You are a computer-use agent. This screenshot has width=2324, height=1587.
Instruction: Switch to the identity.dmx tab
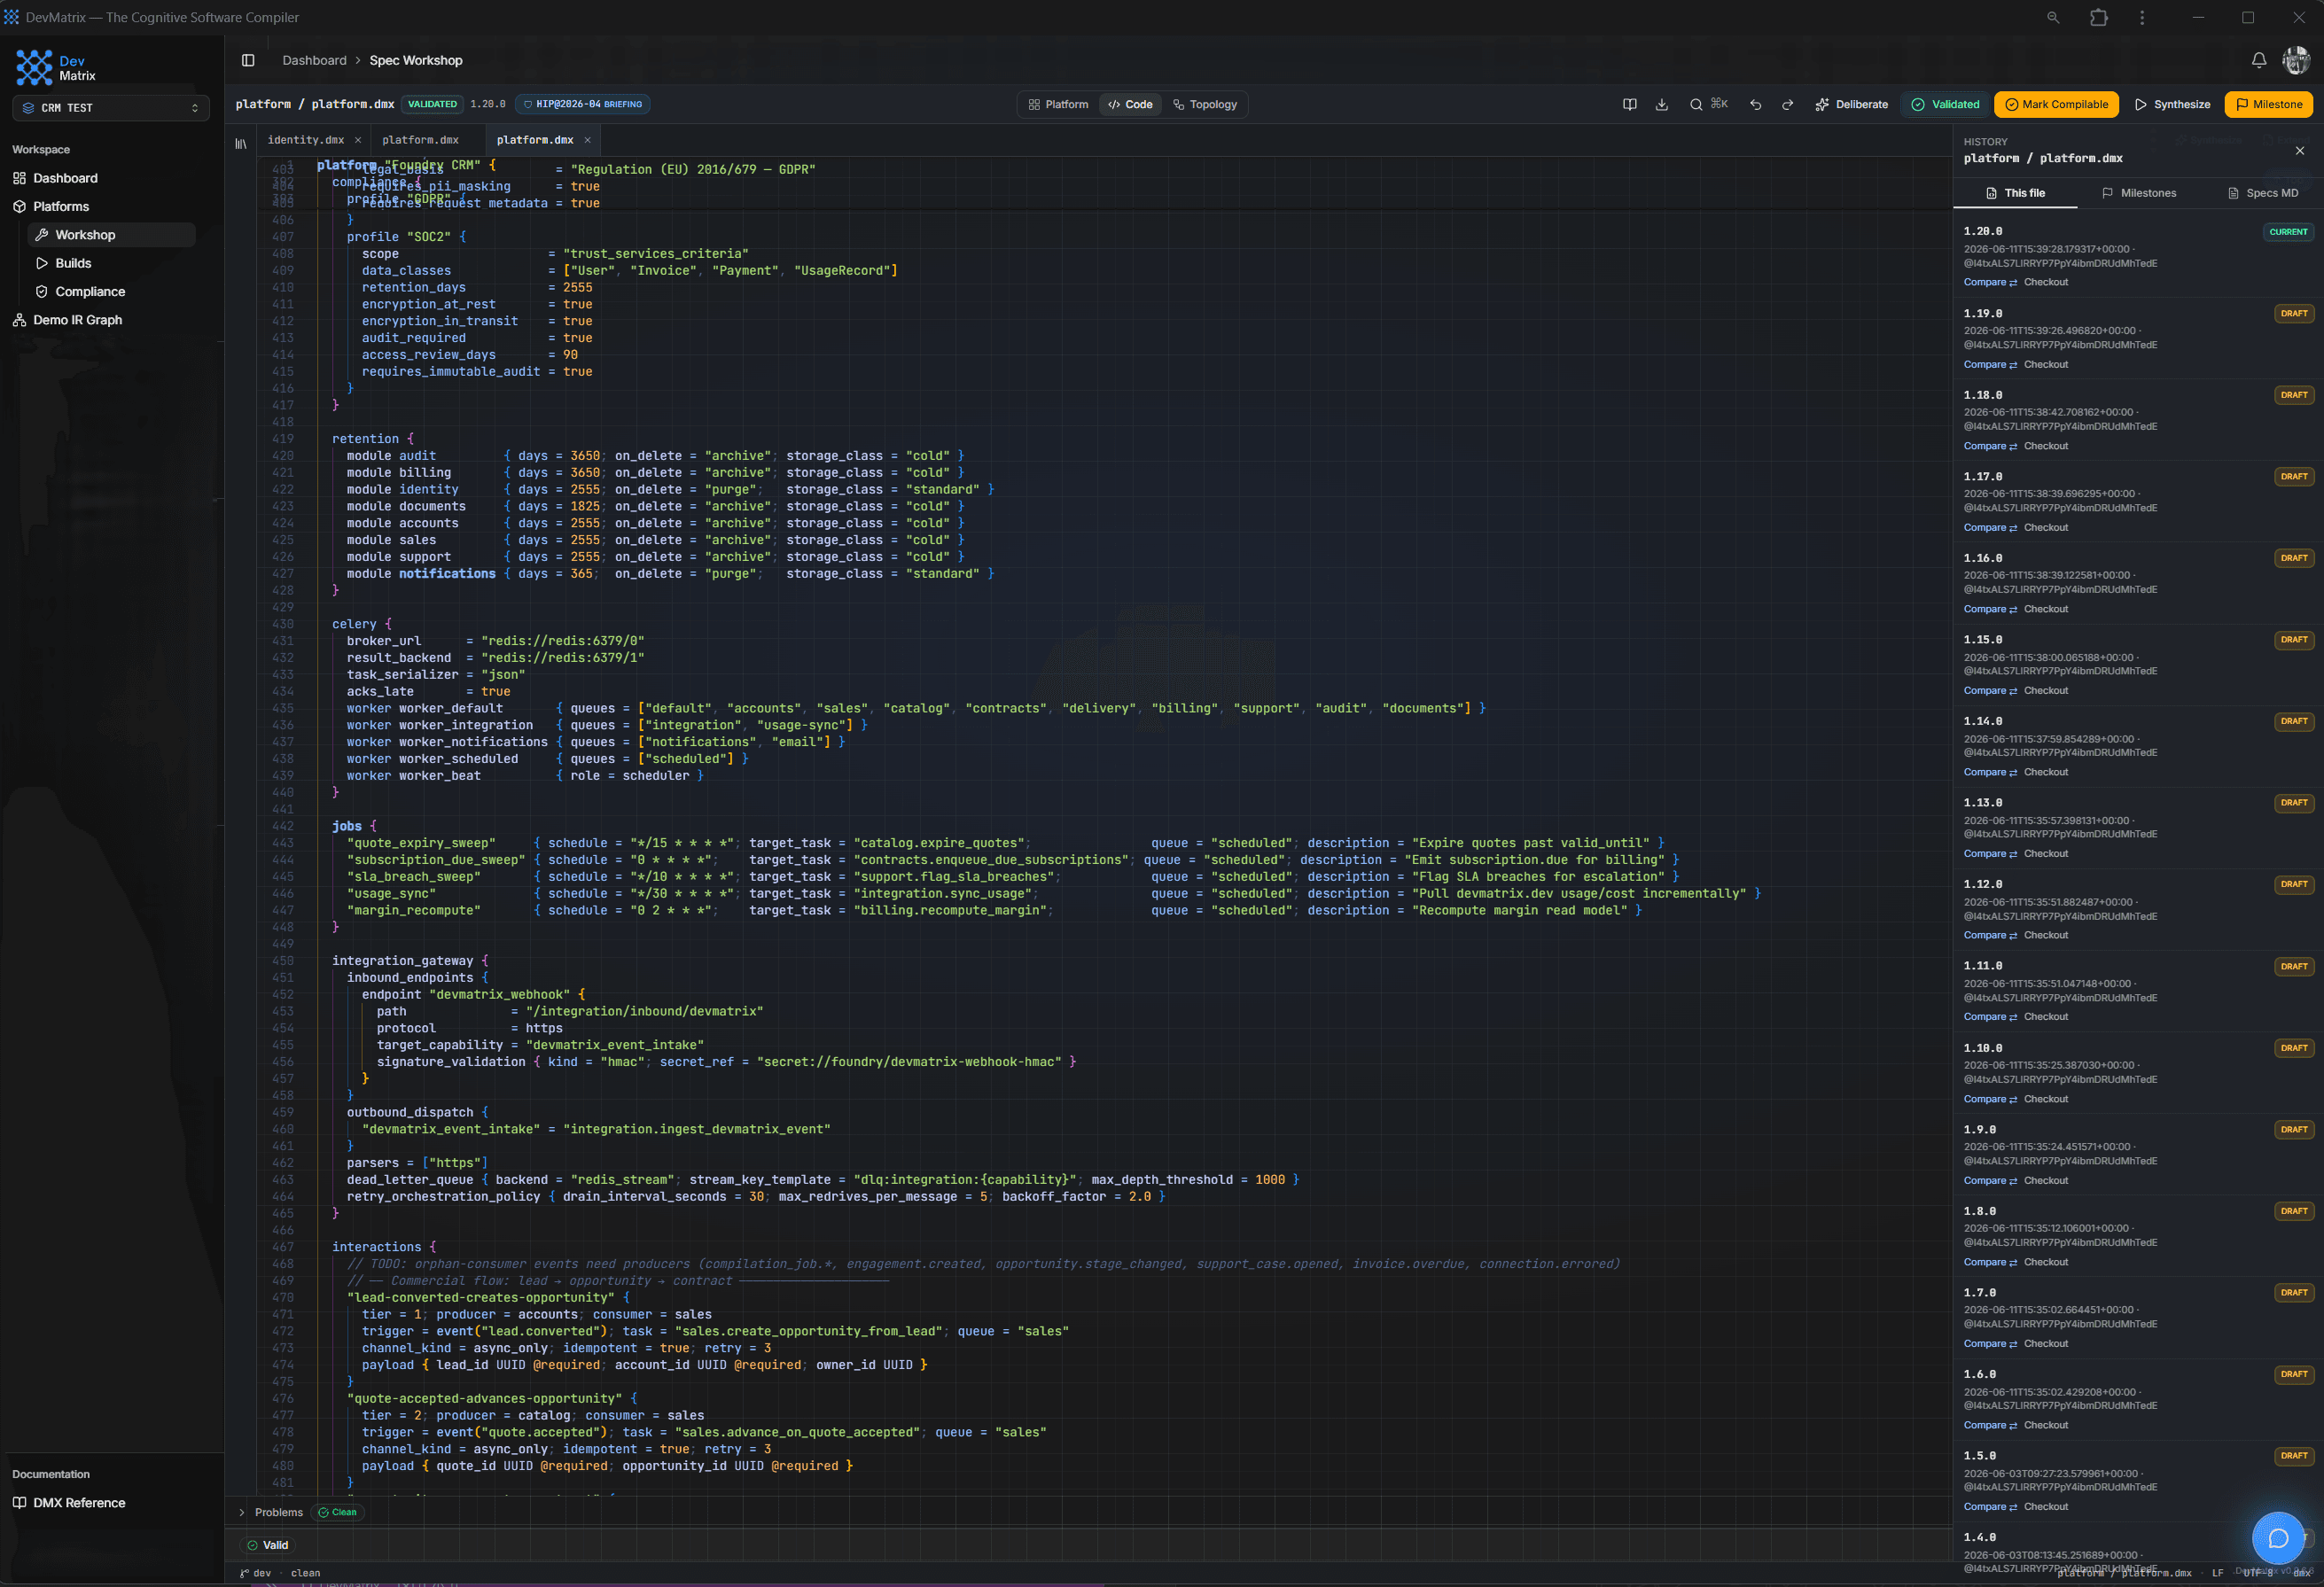click(305, 140)
